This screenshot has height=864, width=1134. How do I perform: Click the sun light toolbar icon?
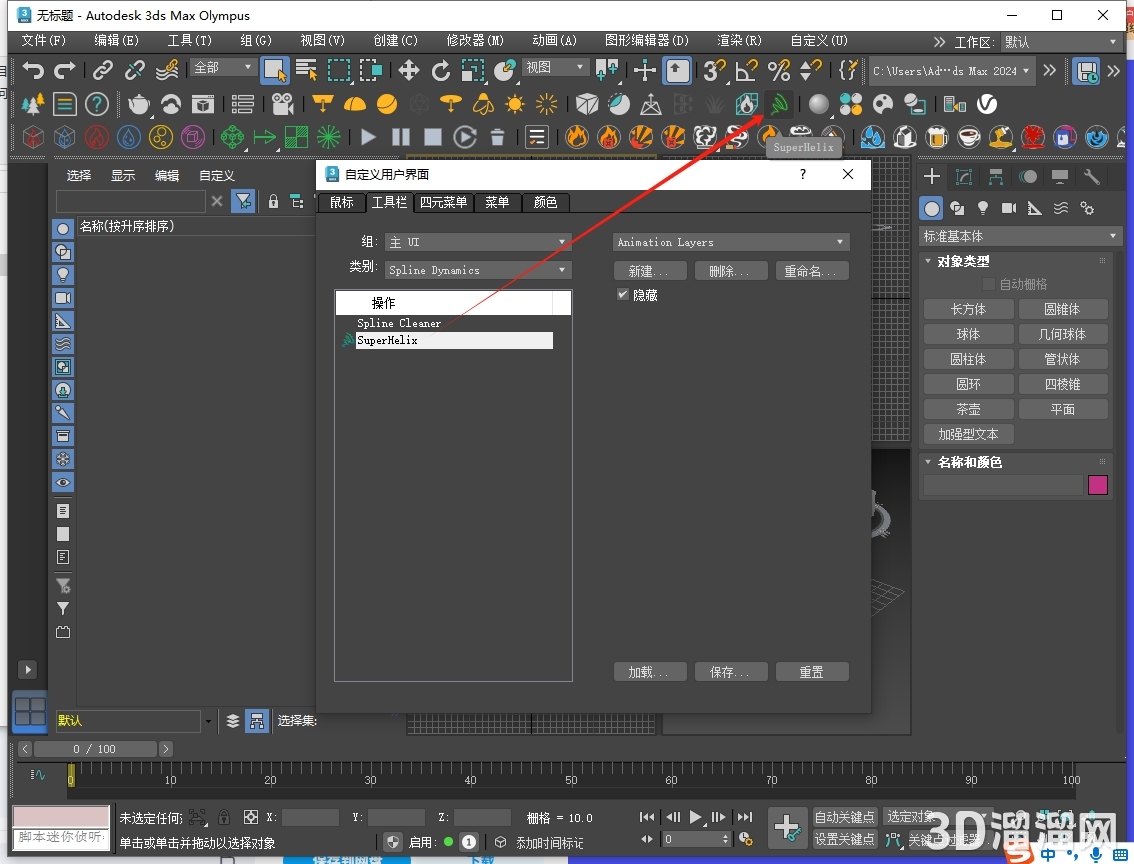coord(515,105)
